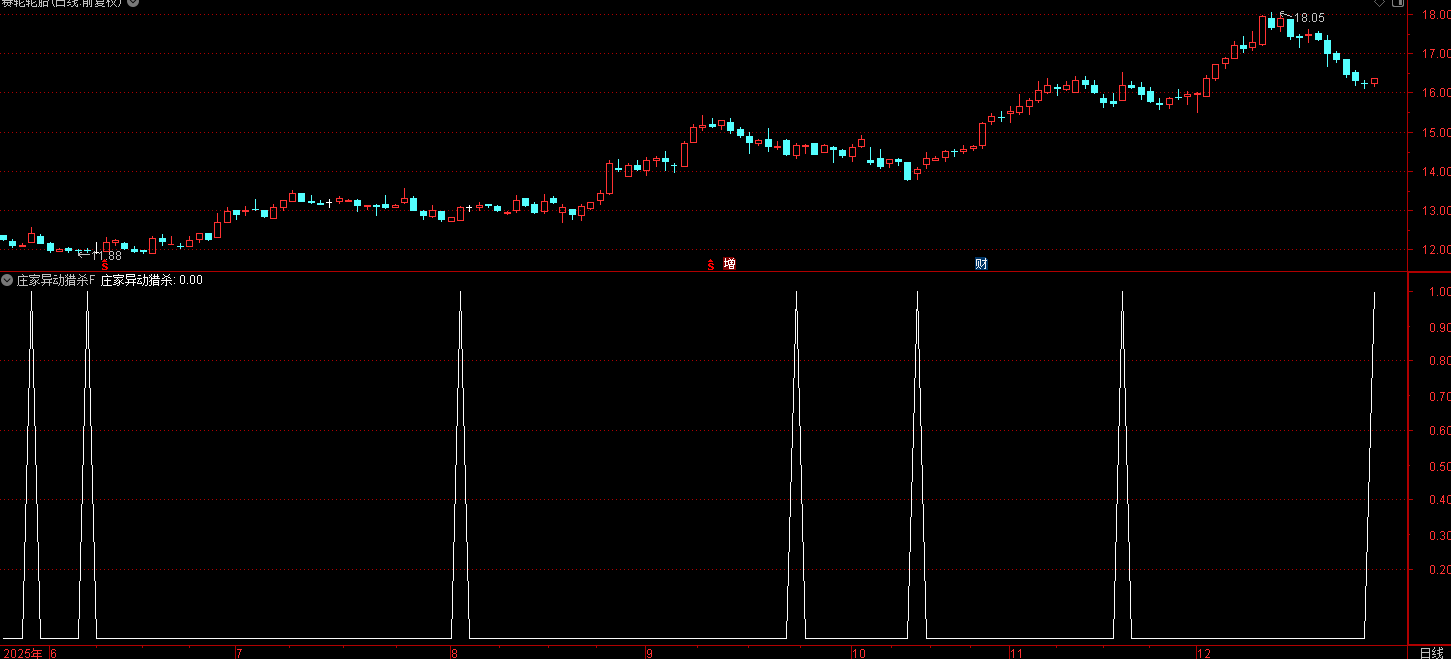Click the 11.88 low price label
This screenshot has height=659, width=1451.
106,256
